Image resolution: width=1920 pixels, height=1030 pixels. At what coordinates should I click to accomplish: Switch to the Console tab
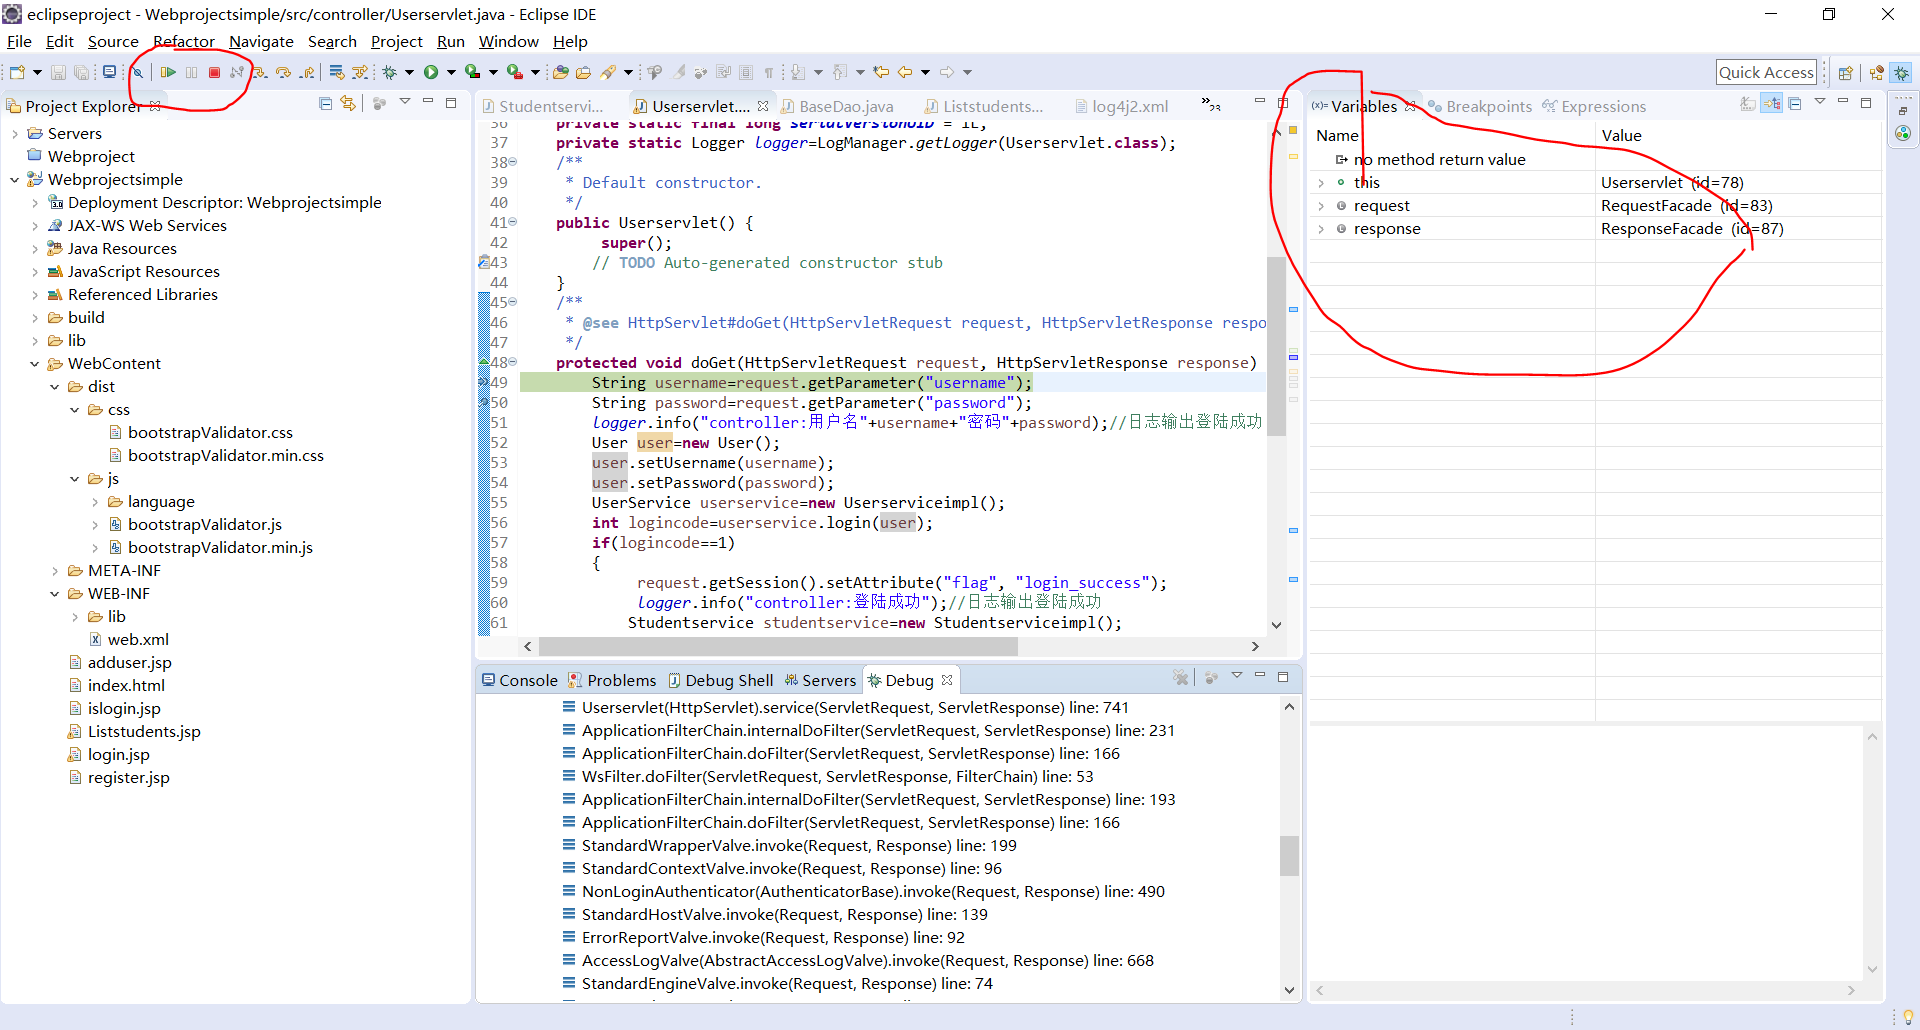click(520, 681)
